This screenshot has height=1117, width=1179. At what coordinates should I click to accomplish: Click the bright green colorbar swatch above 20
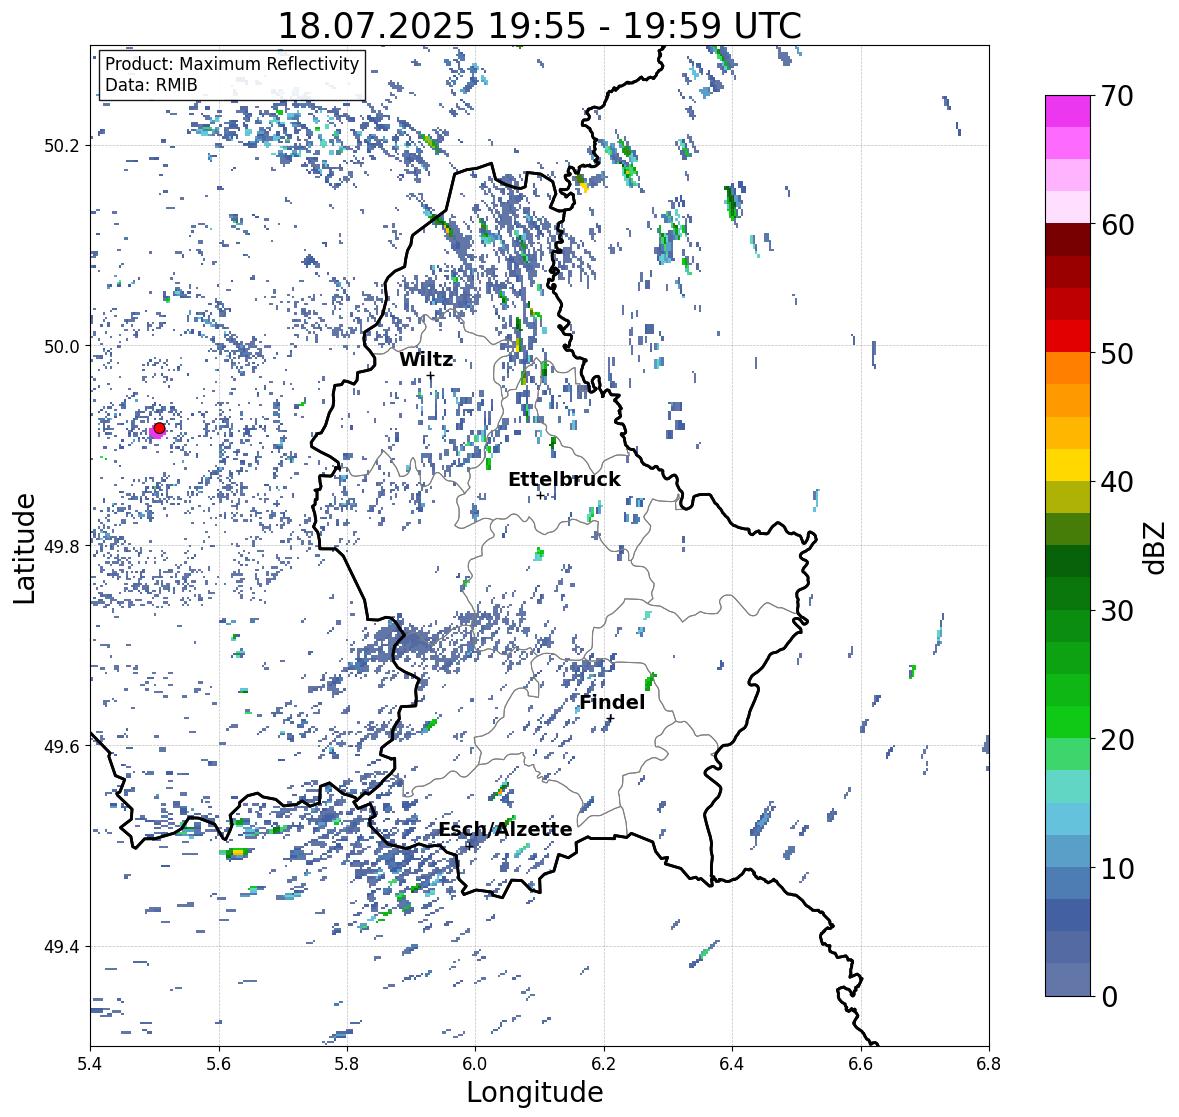(x=1068, y=722)
